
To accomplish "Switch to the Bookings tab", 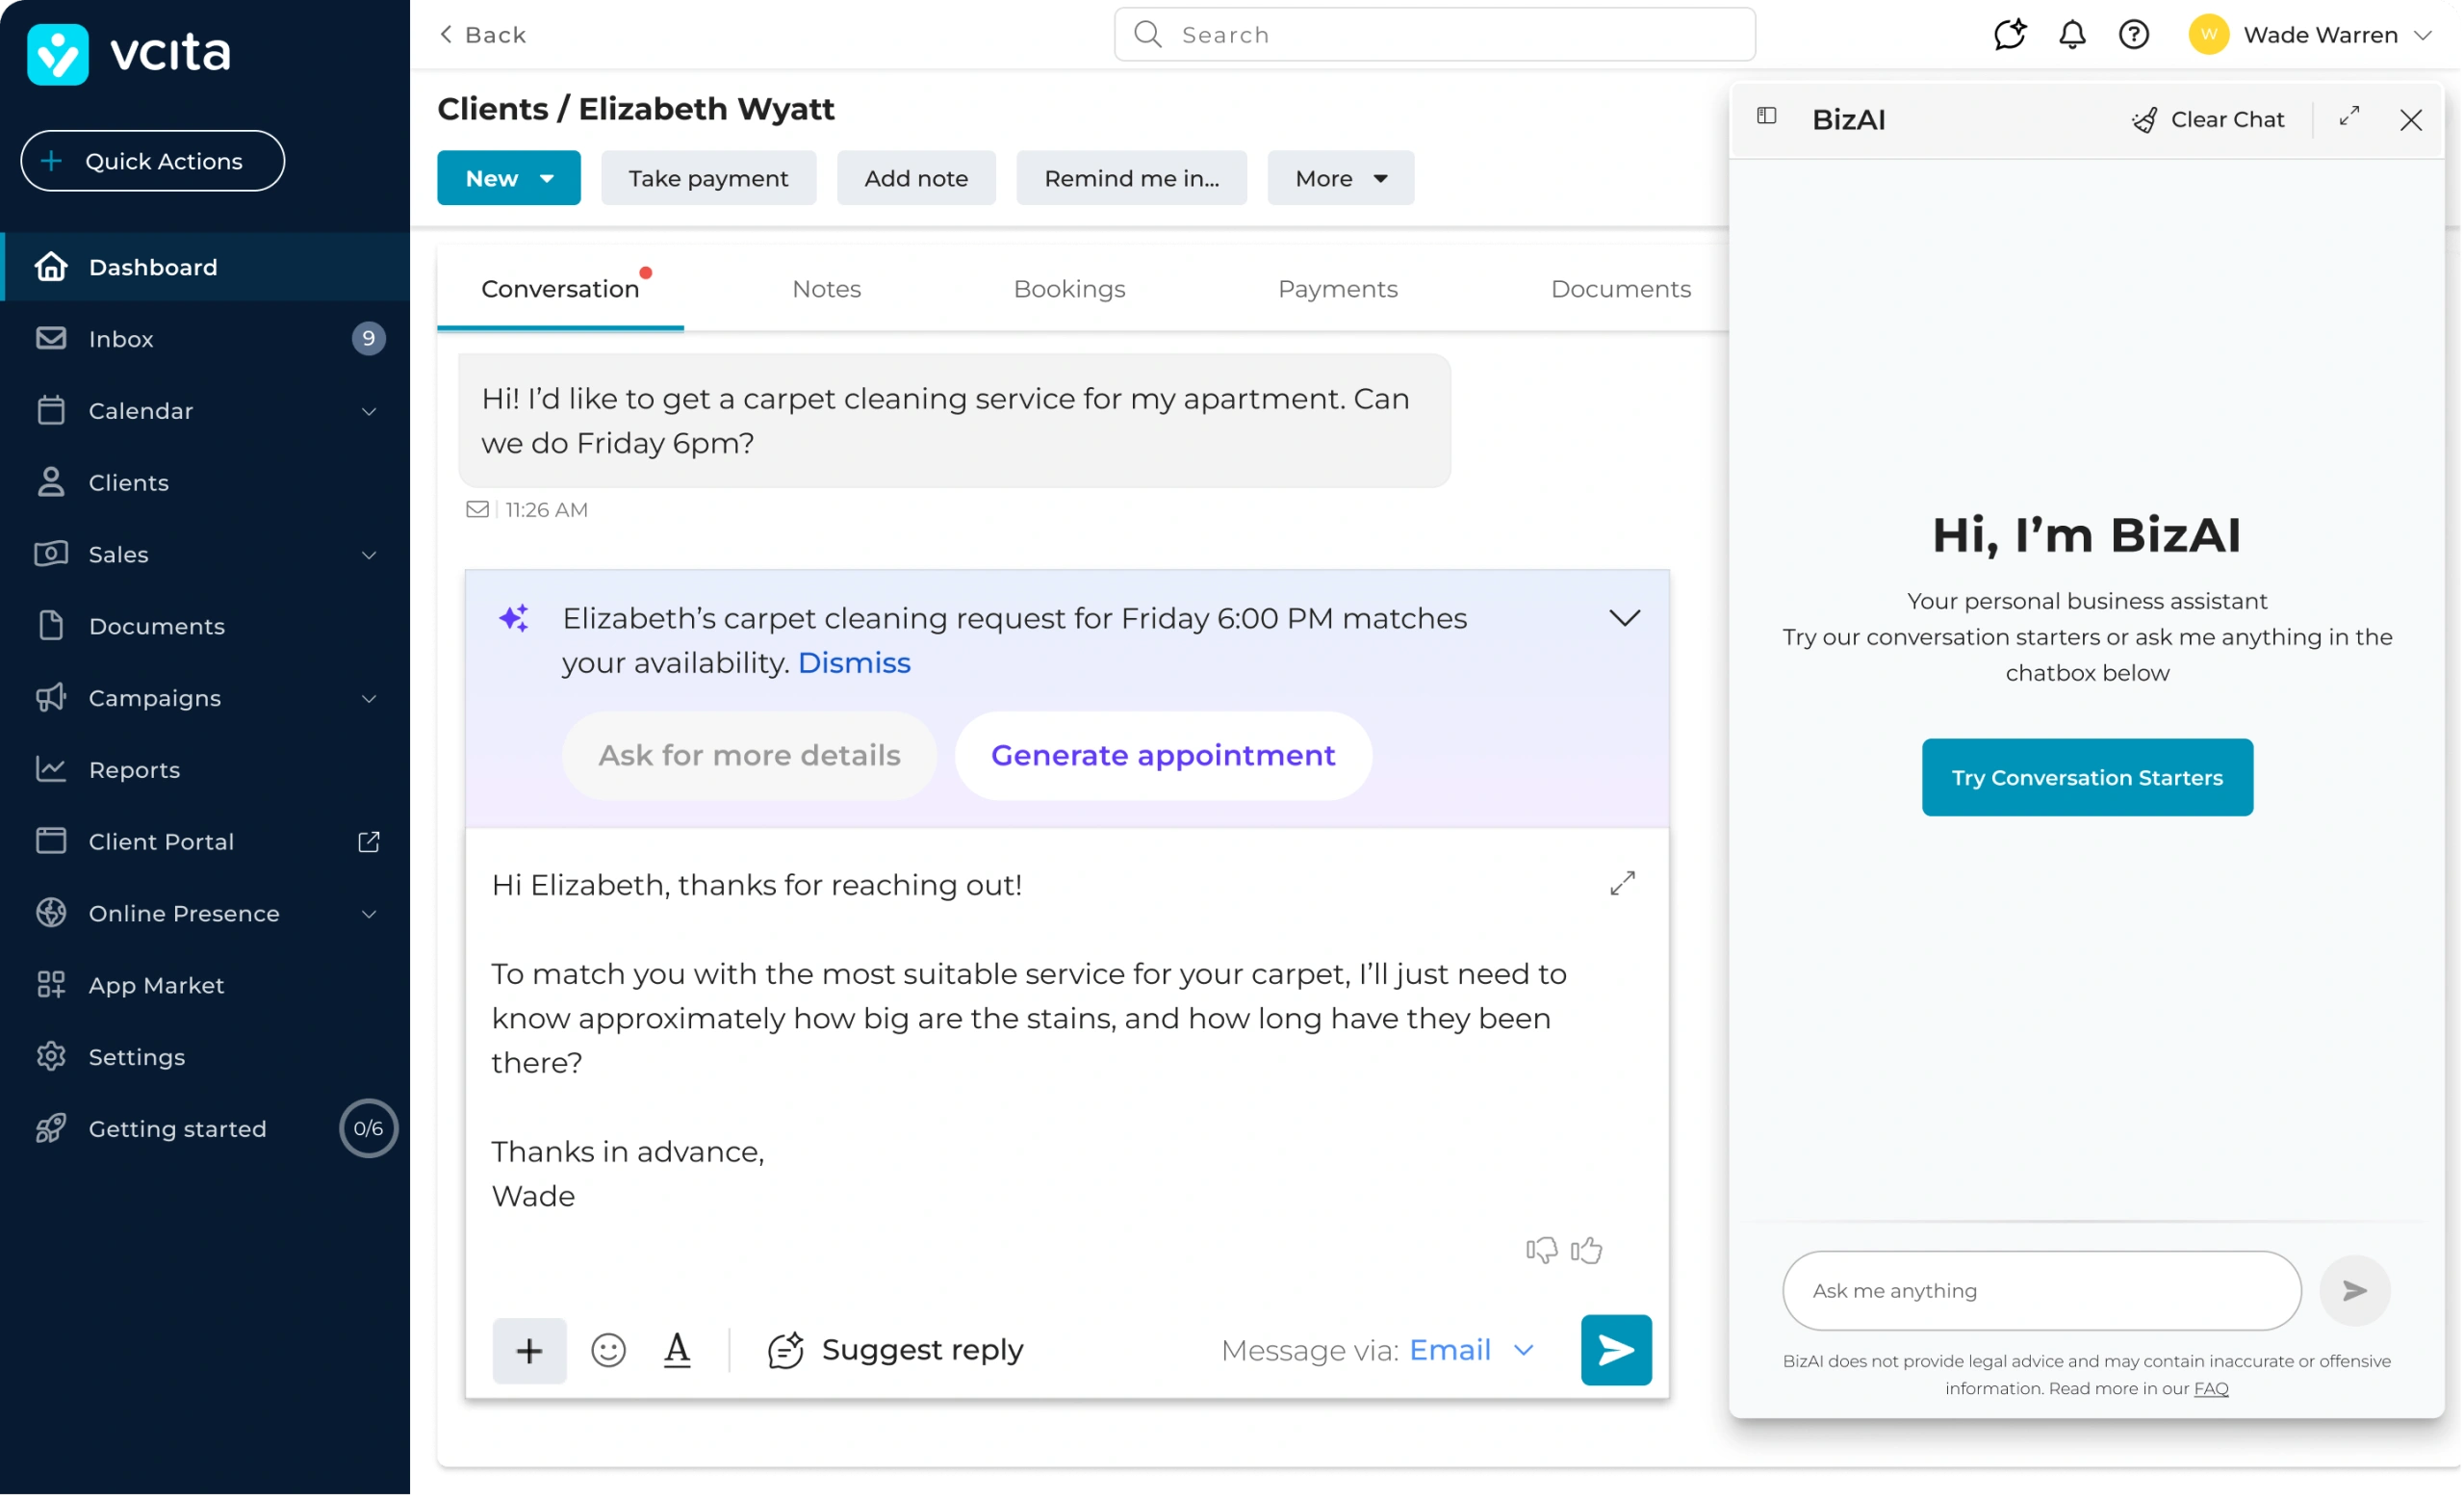I will 1069,289.
